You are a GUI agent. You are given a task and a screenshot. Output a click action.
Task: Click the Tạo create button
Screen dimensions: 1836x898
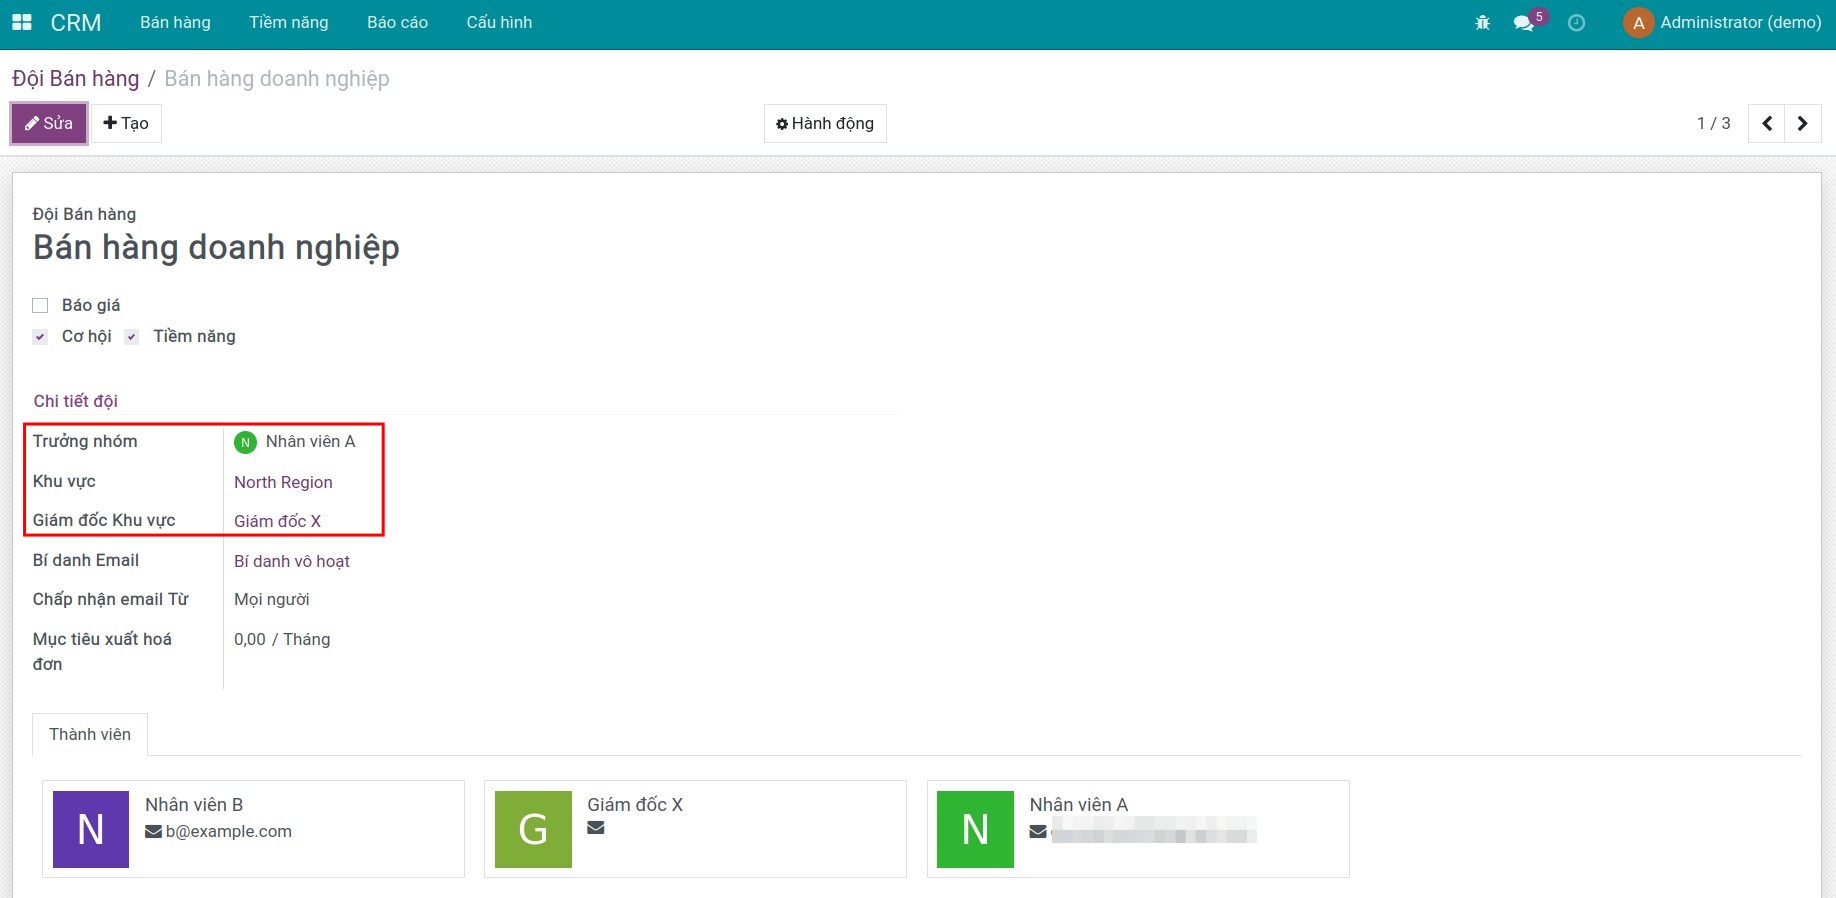click(126, 123)
